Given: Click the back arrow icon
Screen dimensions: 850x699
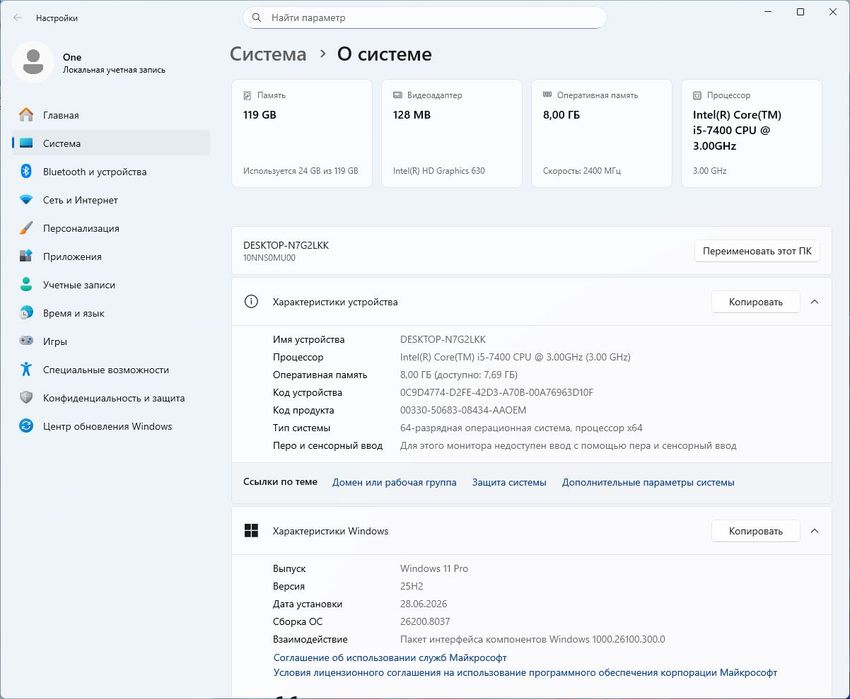Looking at the screenshot, I should click(x=17, y=18).
